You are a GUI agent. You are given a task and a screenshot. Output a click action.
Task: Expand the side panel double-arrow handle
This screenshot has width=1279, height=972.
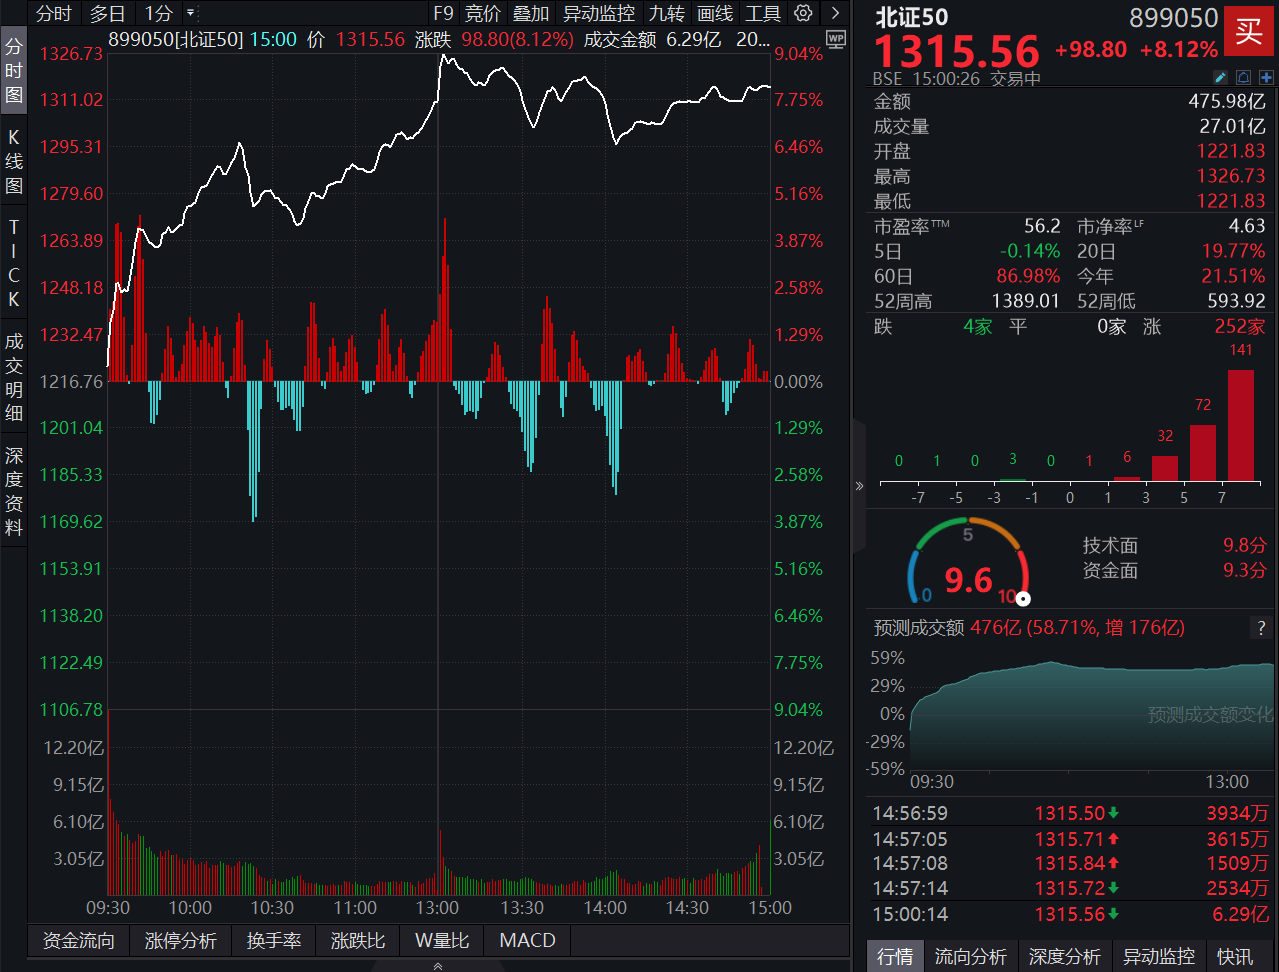click(x=859, y=486)
